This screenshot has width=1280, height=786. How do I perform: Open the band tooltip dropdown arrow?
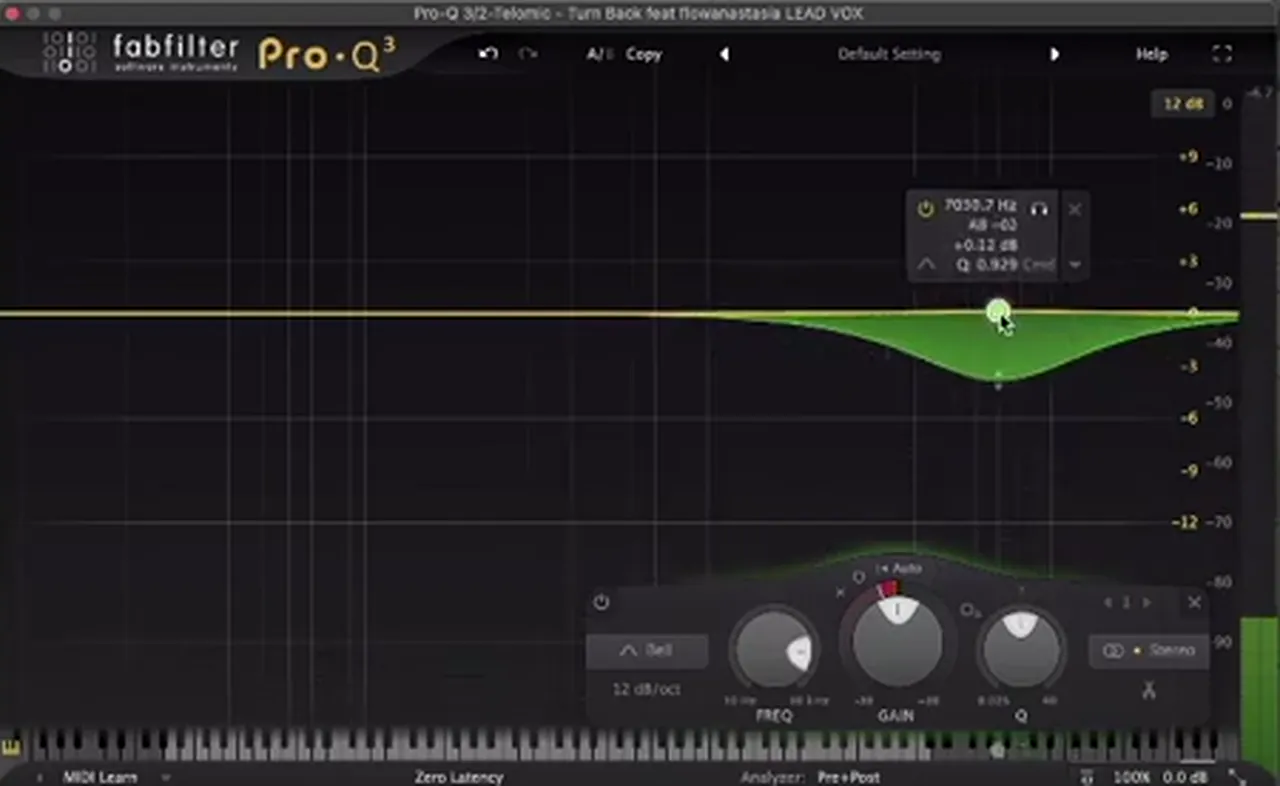point(1075,265)
